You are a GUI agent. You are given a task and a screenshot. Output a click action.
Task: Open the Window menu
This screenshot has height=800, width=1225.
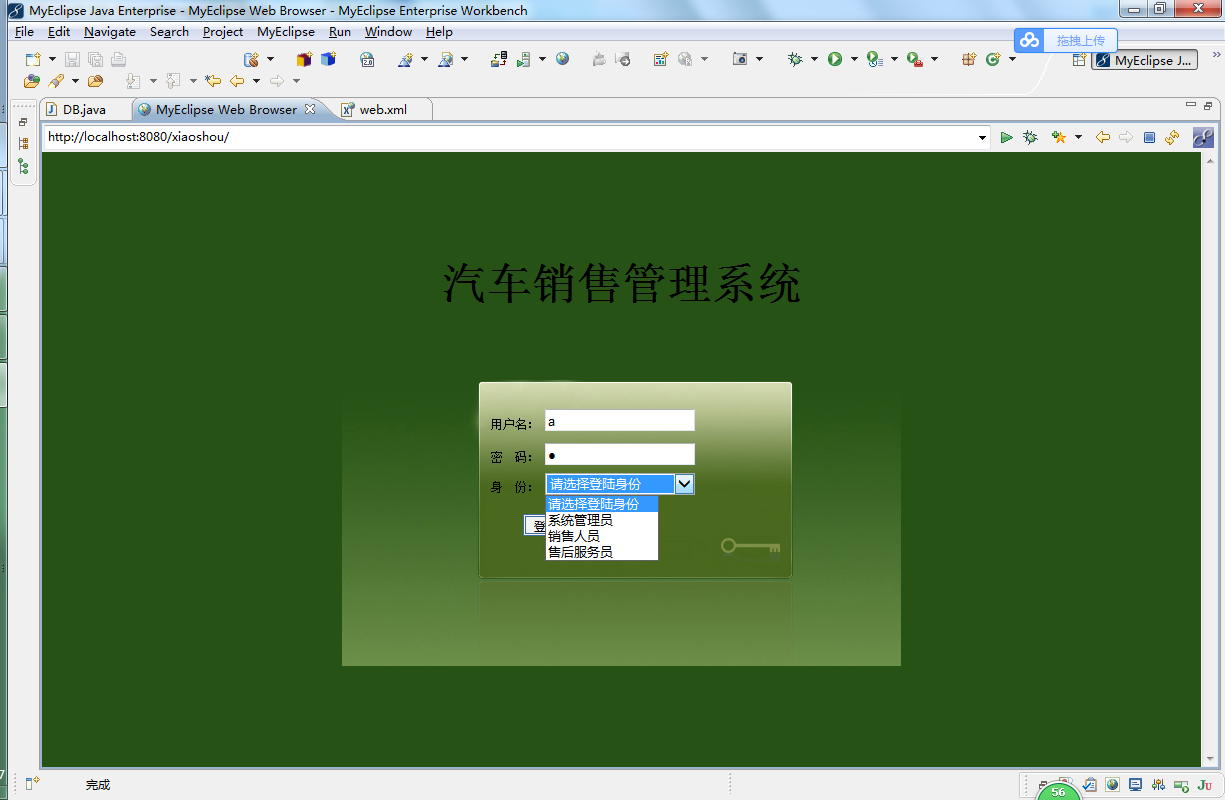pyautogui.click(x=388, y=32)
